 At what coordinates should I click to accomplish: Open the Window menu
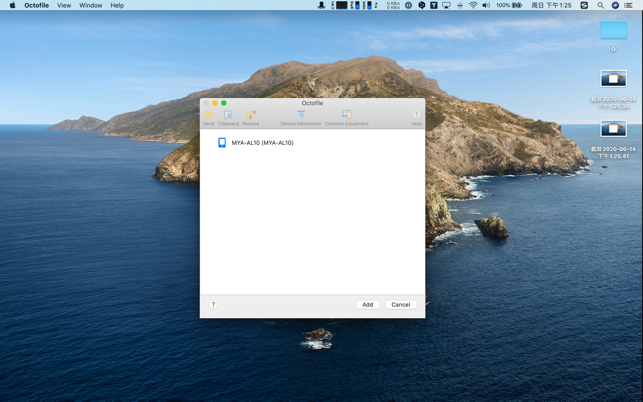coord(91,5)
